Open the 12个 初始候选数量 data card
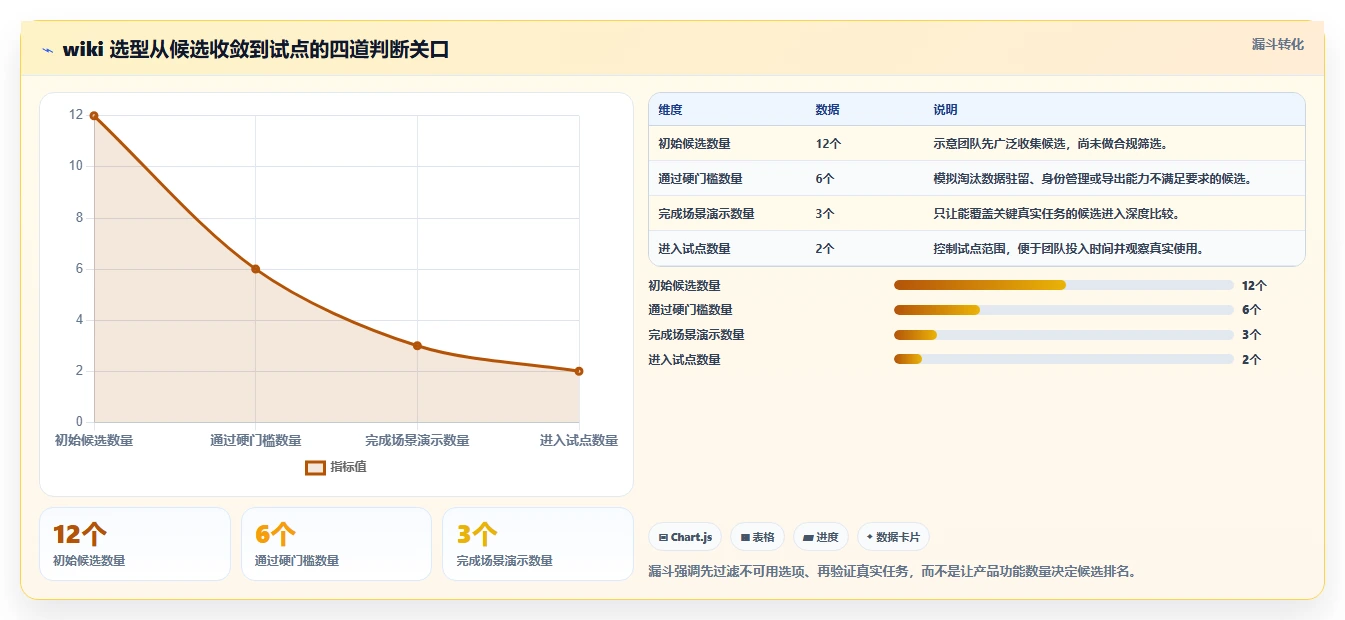Screen dimensions: 1345x620 pyautogui.click(x=135, y=544)
